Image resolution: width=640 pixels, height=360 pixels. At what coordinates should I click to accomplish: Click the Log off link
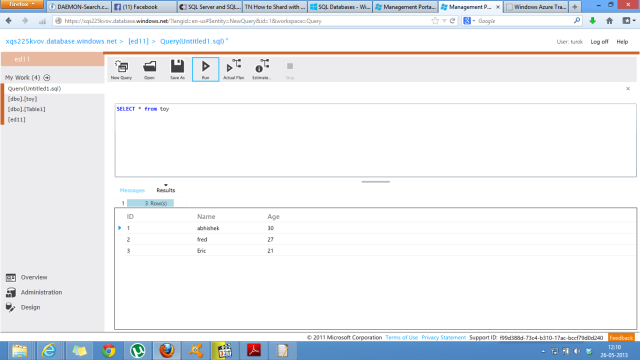click(599, 42)
